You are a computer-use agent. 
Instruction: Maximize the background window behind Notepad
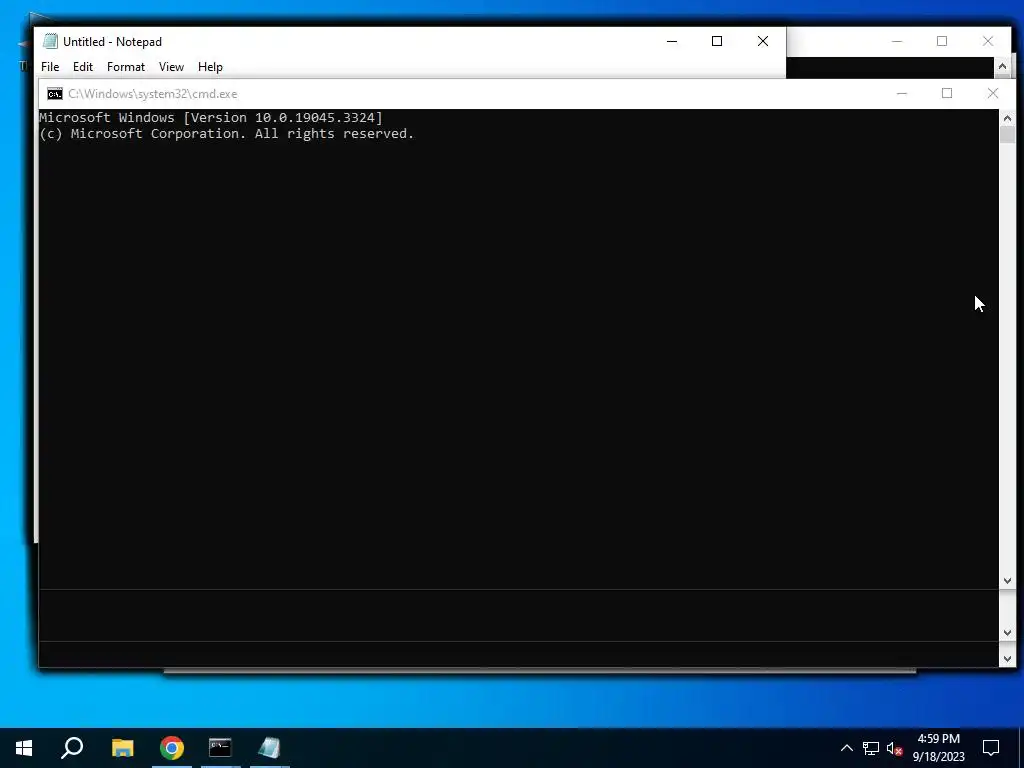(x=942, y=41)
